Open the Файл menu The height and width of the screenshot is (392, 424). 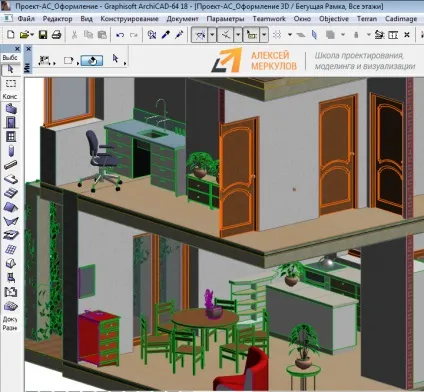click(x=26, y=19)
